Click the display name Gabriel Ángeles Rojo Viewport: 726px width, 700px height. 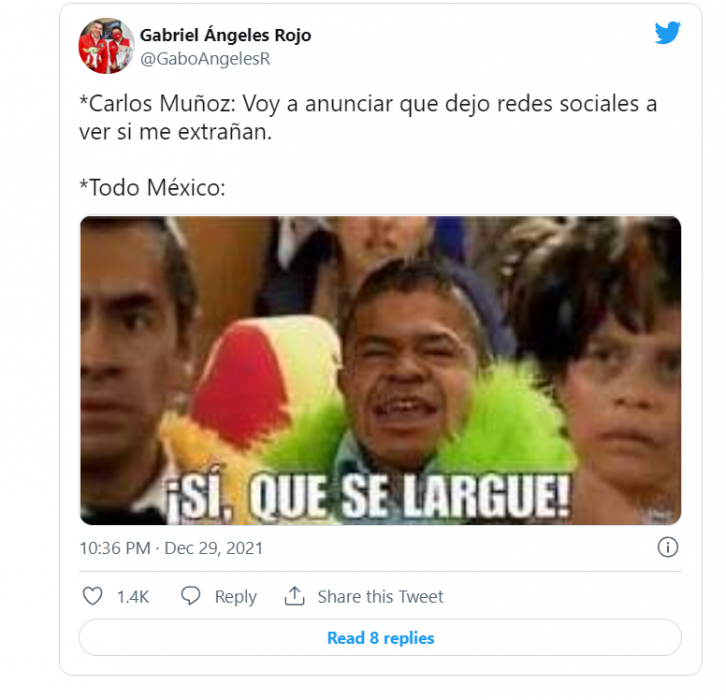(x=225, y=35)
